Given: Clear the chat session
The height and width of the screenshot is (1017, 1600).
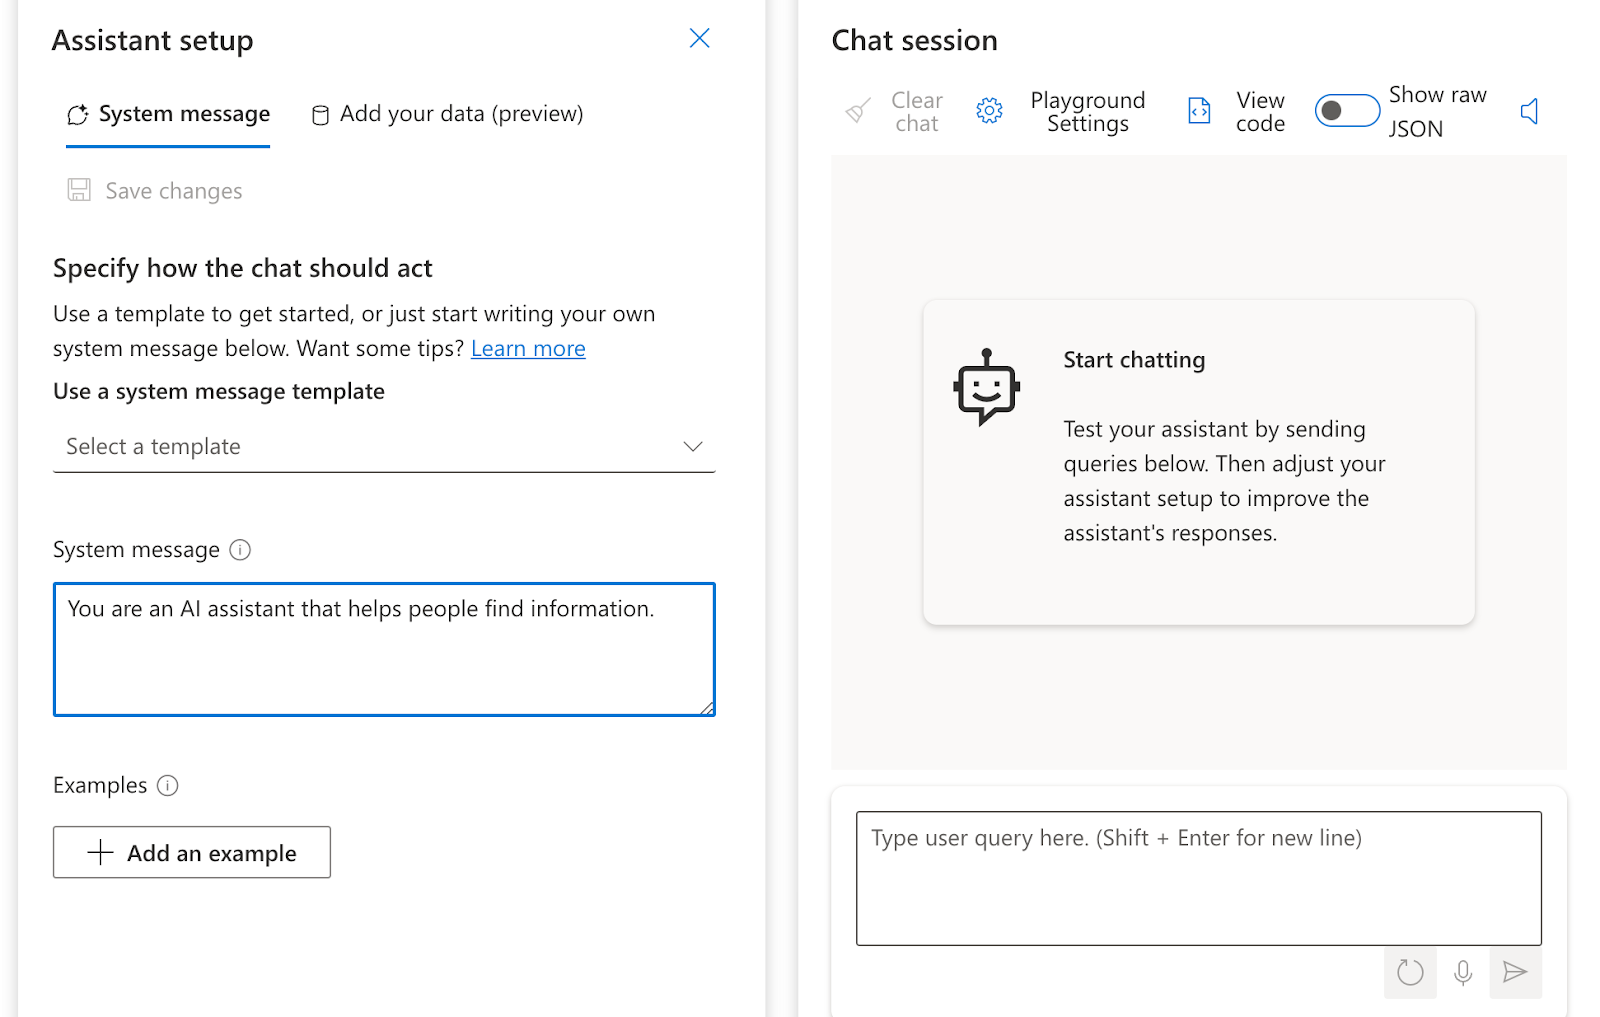Looking at the screenshot, I should tap(897, 111).
